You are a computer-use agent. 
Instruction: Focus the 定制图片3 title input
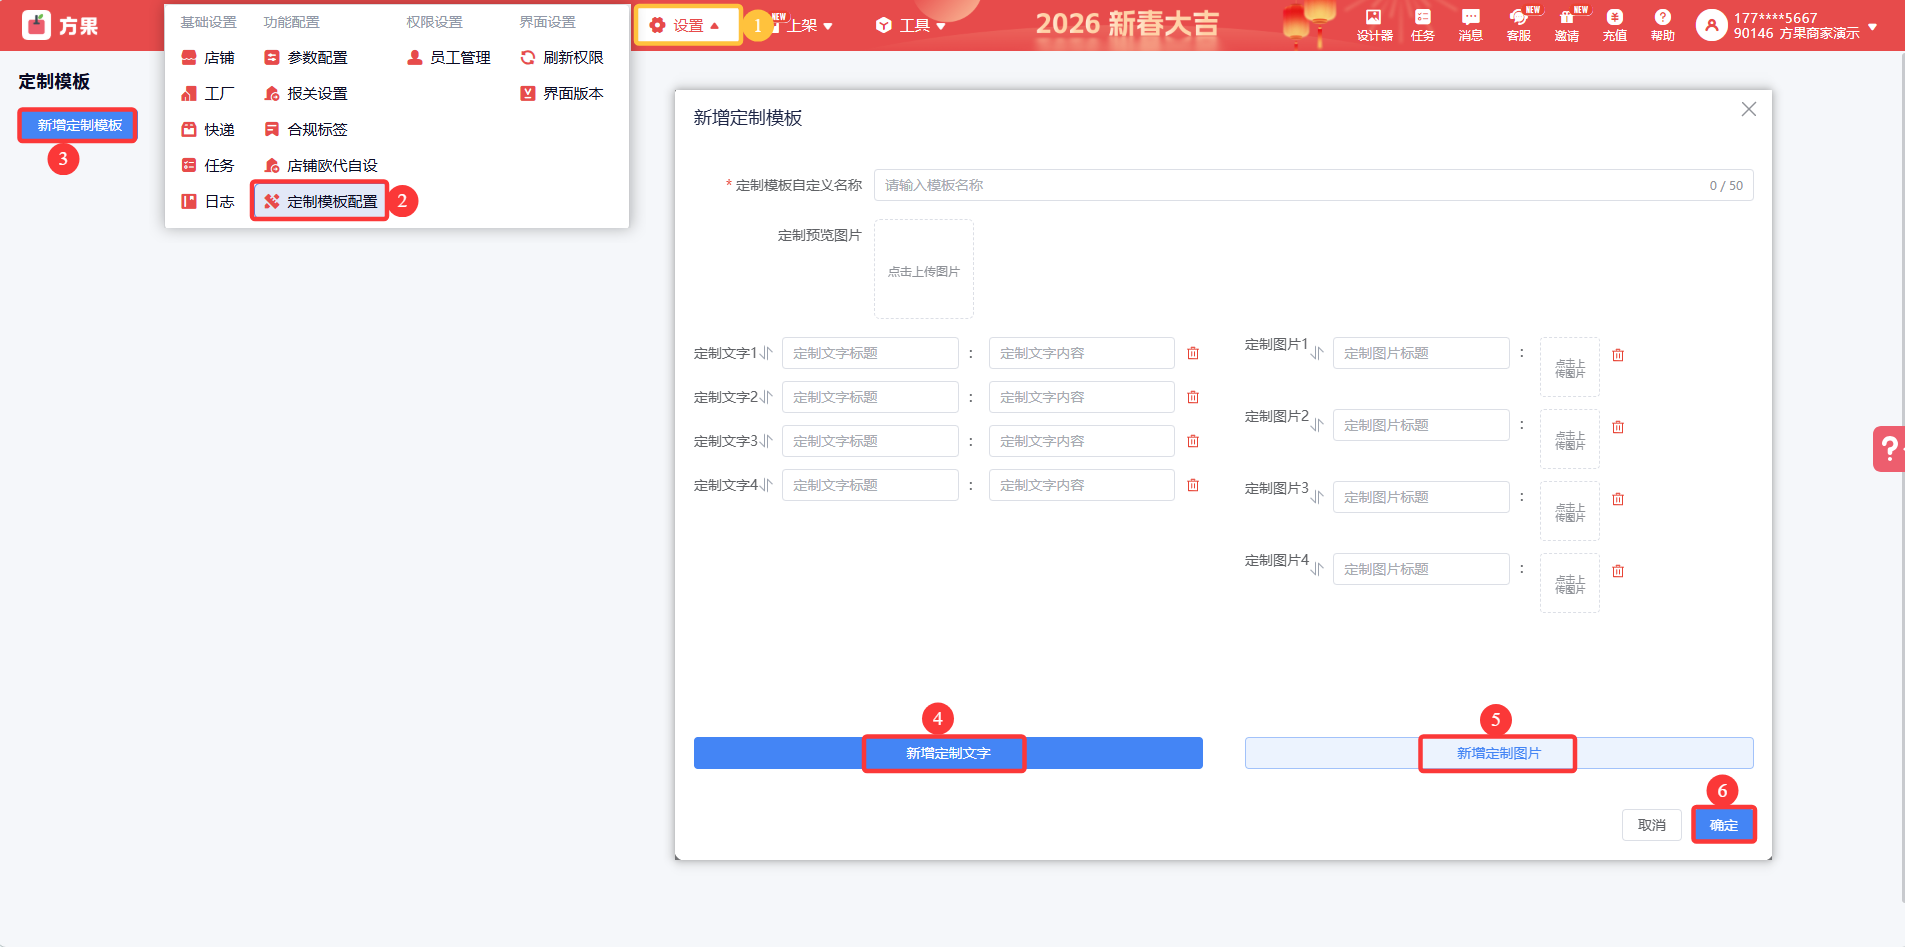coord(1421,497)
